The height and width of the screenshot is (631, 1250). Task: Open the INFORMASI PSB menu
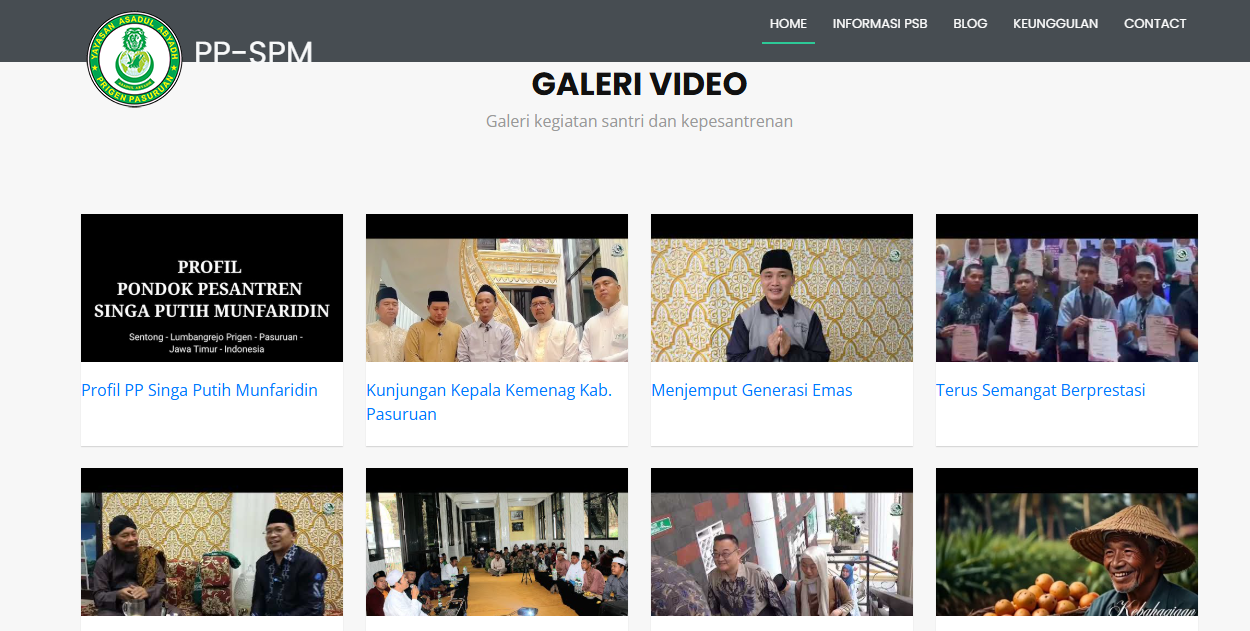click(x=880, y=24)
